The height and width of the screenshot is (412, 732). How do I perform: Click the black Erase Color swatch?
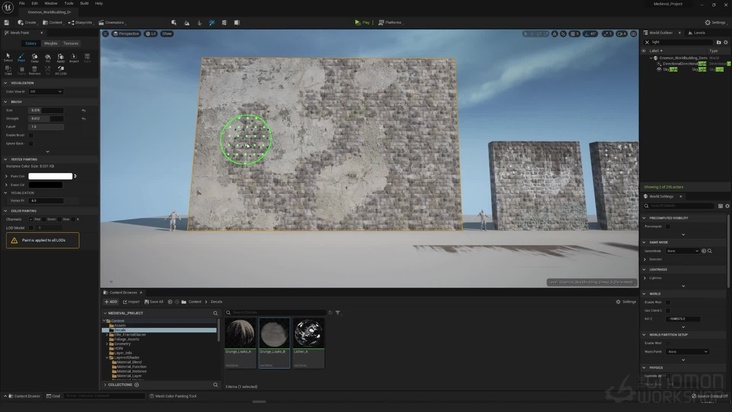45,185
